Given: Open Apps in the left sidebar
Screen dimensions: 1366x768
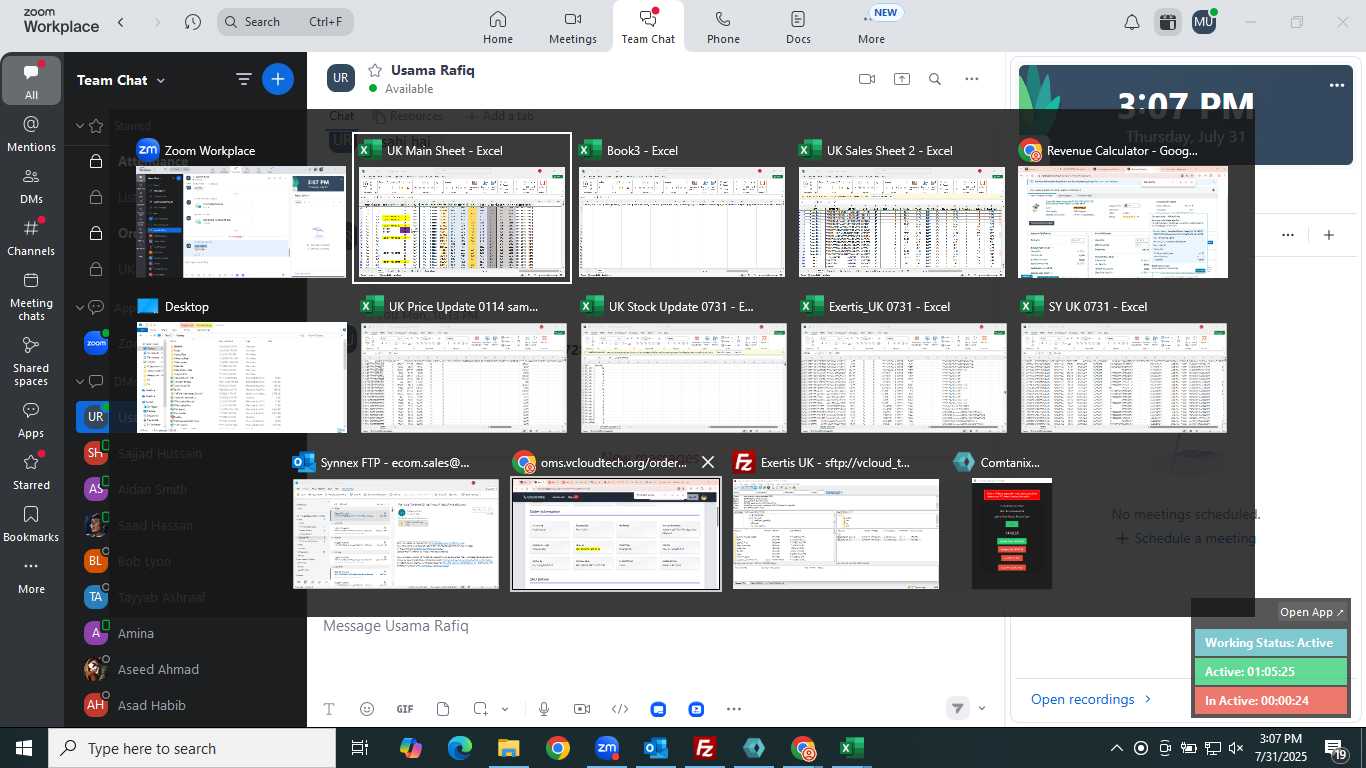Looking at the screenshot, I should click(31, 420).
